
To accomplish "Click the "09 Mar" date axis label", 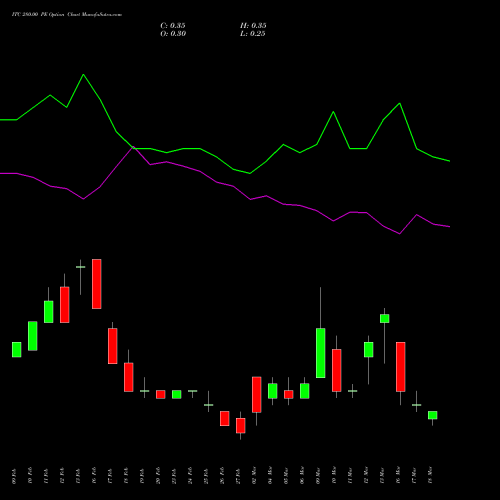I will pos(318,475).
